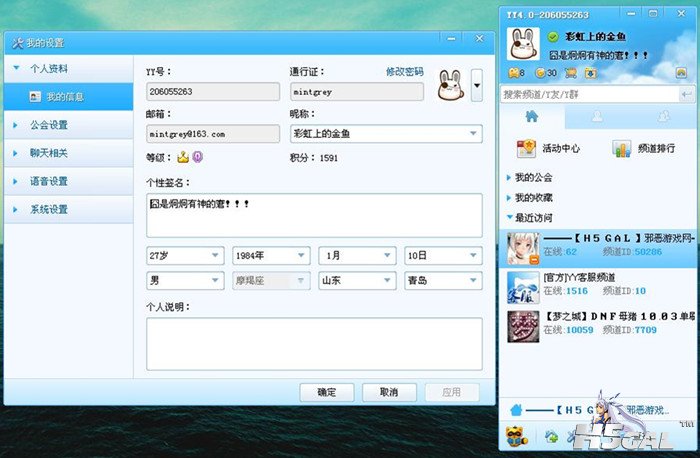Click the YY号 field 206055263
This screenshot has height=458, width=700.
click(x=213, y=92)
